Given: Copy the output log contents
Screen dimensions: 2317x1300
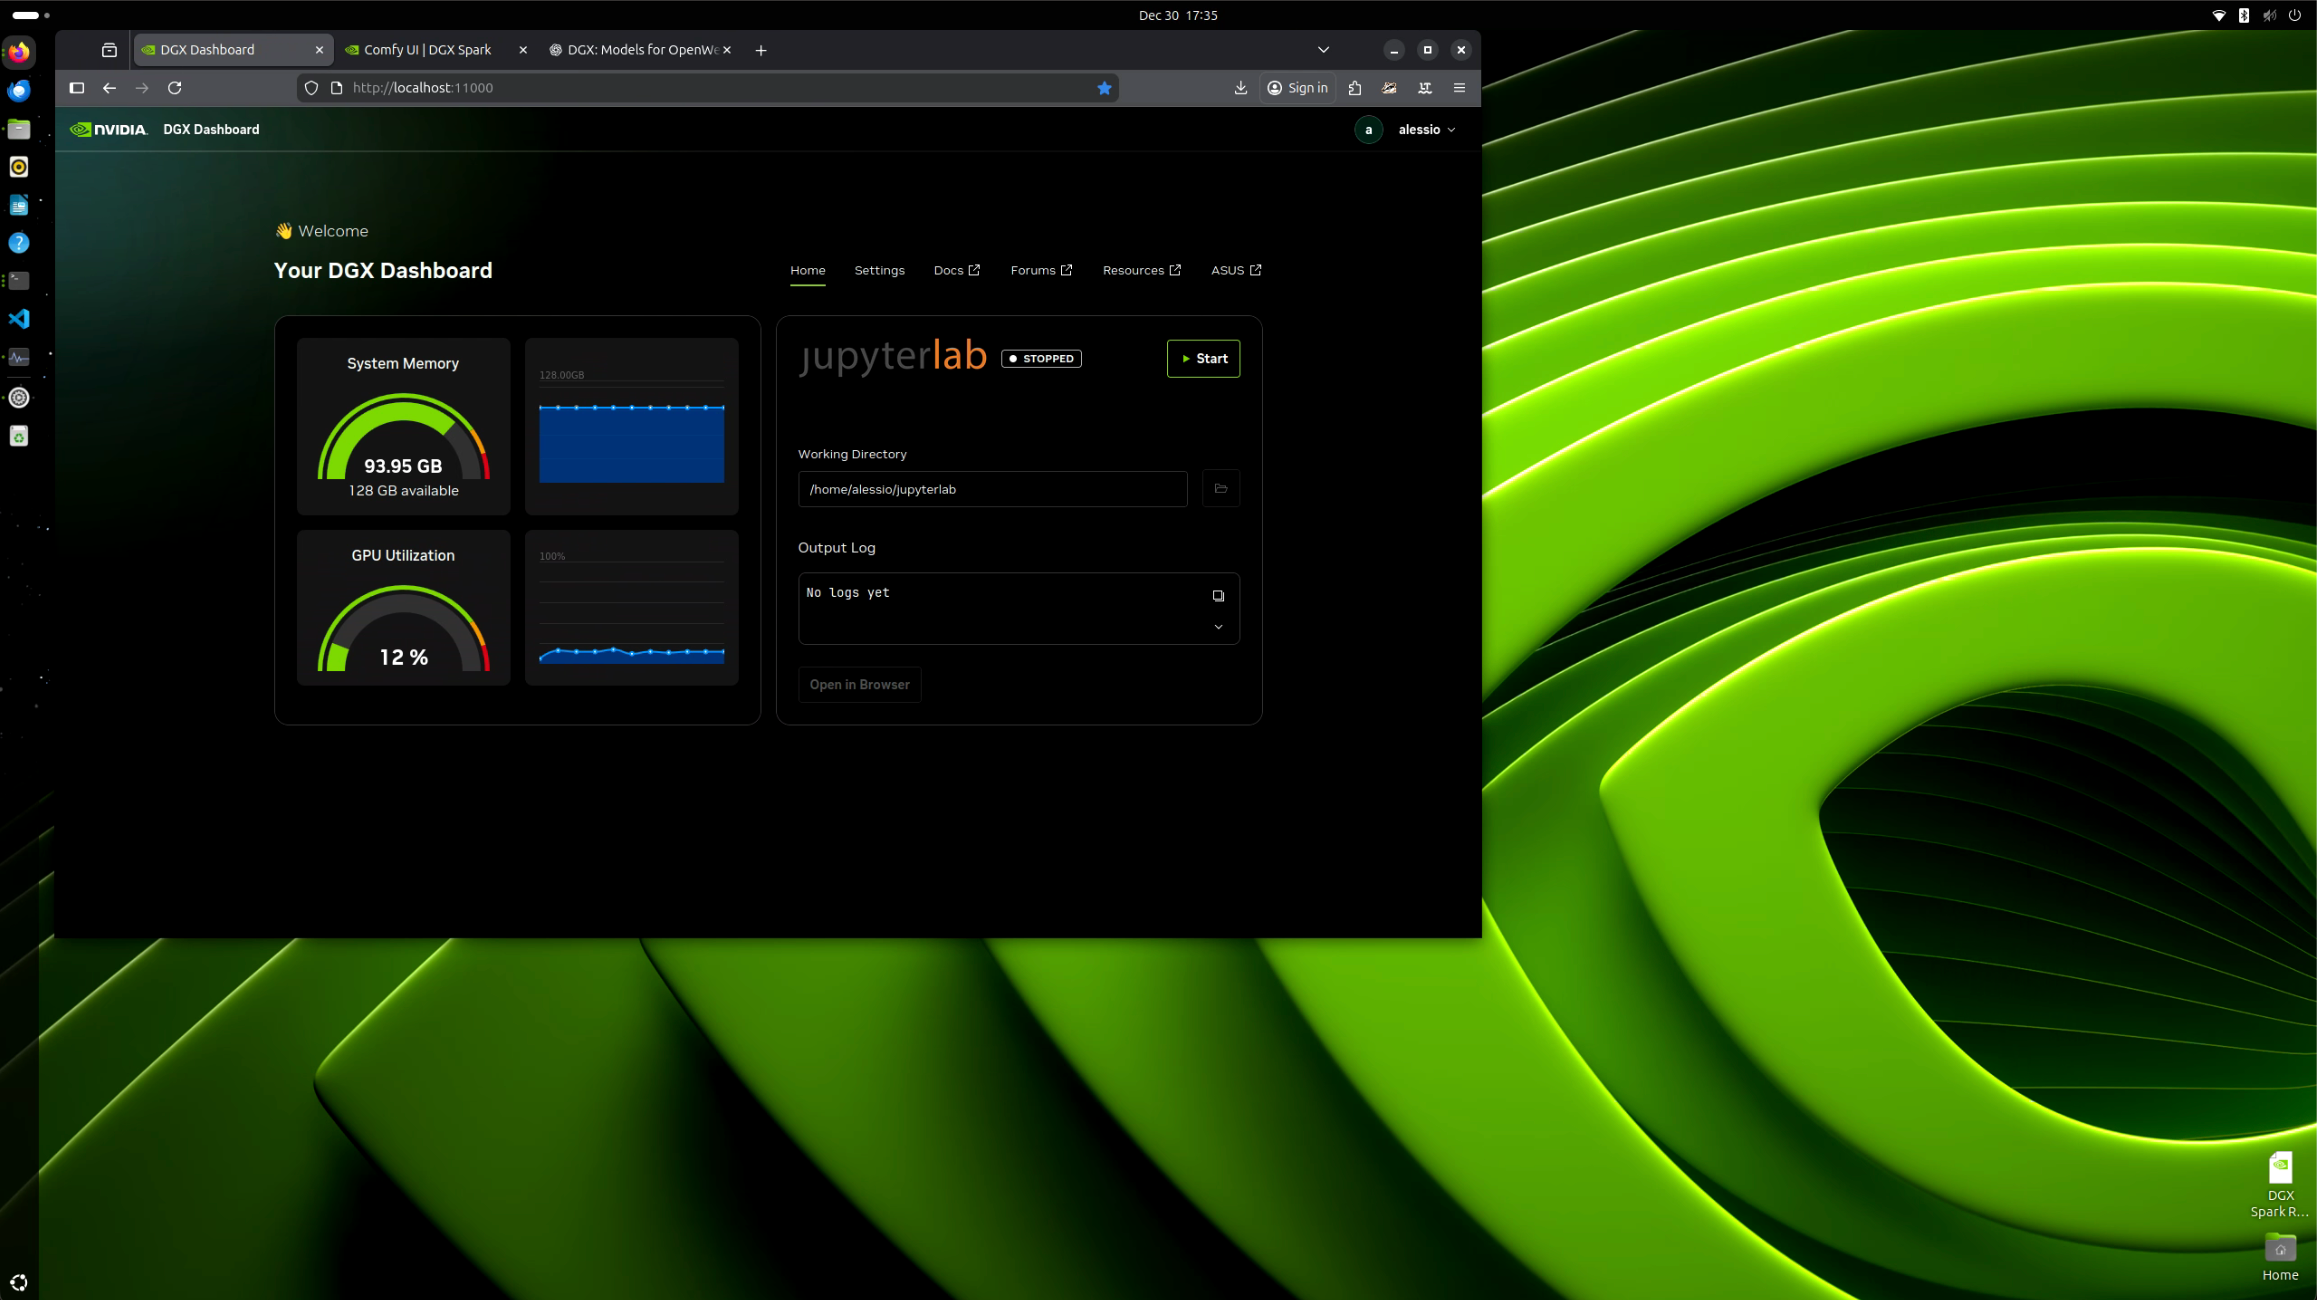Looking at the screenshot, I should pyautogui.click(x=1218, y=596).
